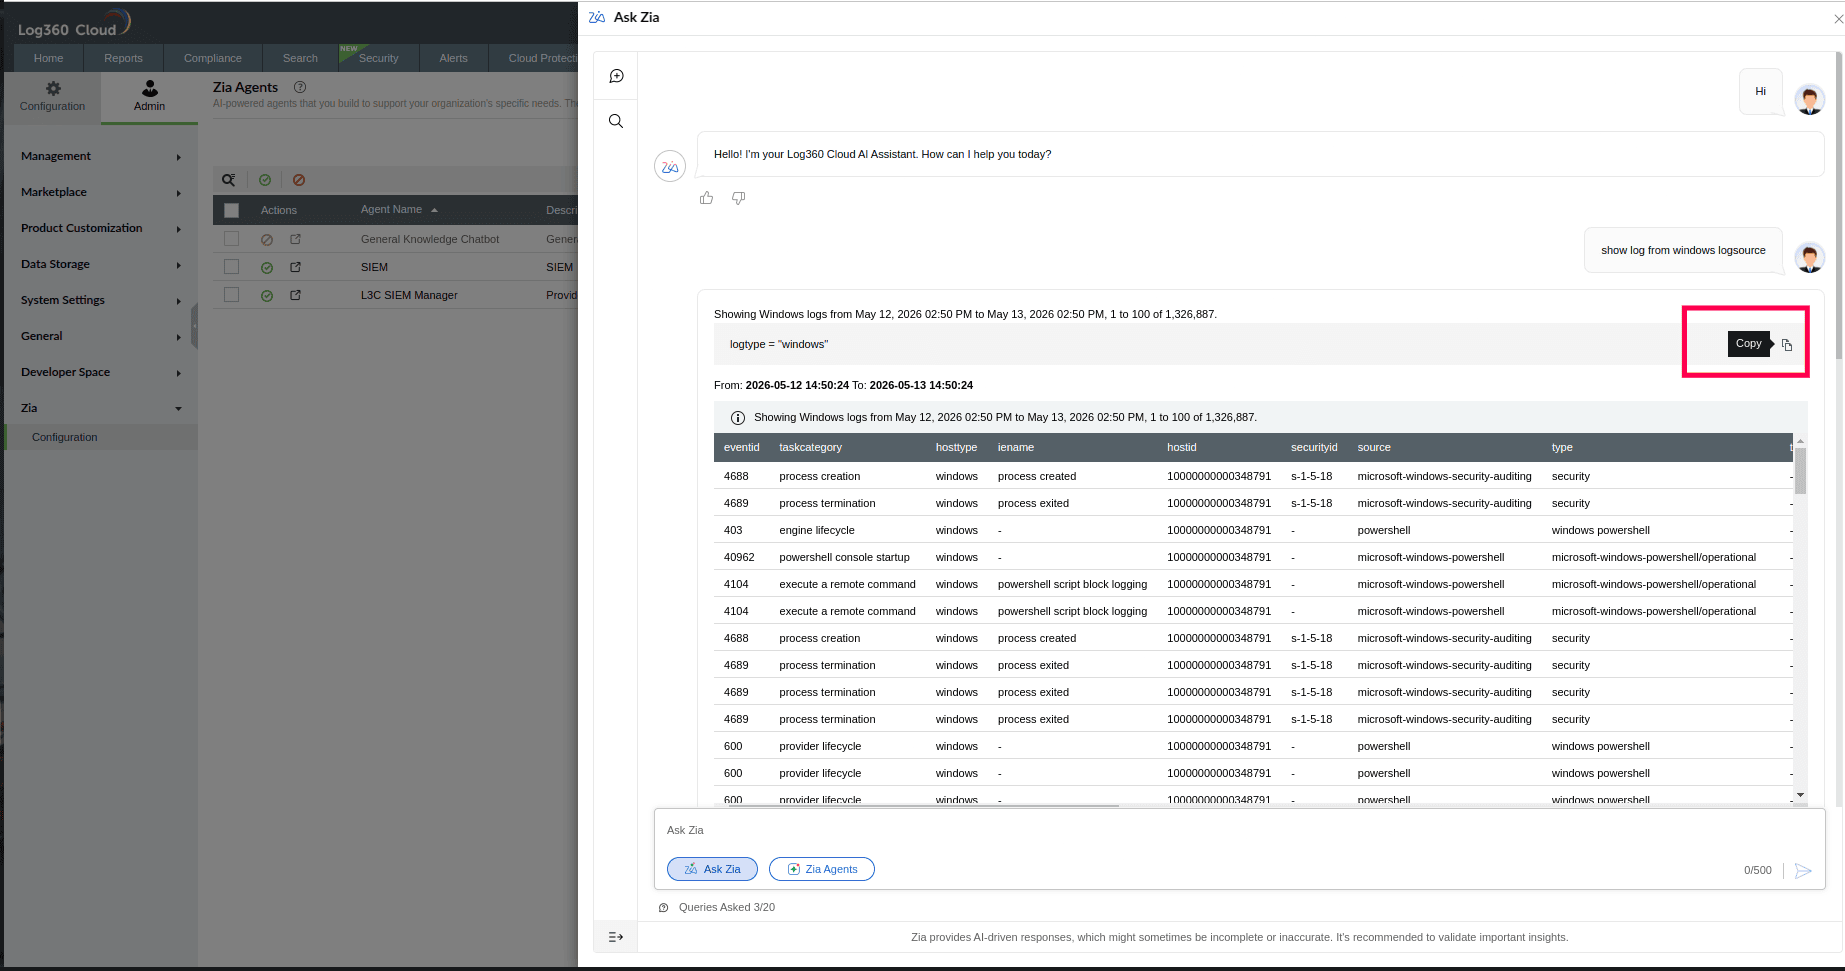Open Zia Agents help question icon

[300, 87]
